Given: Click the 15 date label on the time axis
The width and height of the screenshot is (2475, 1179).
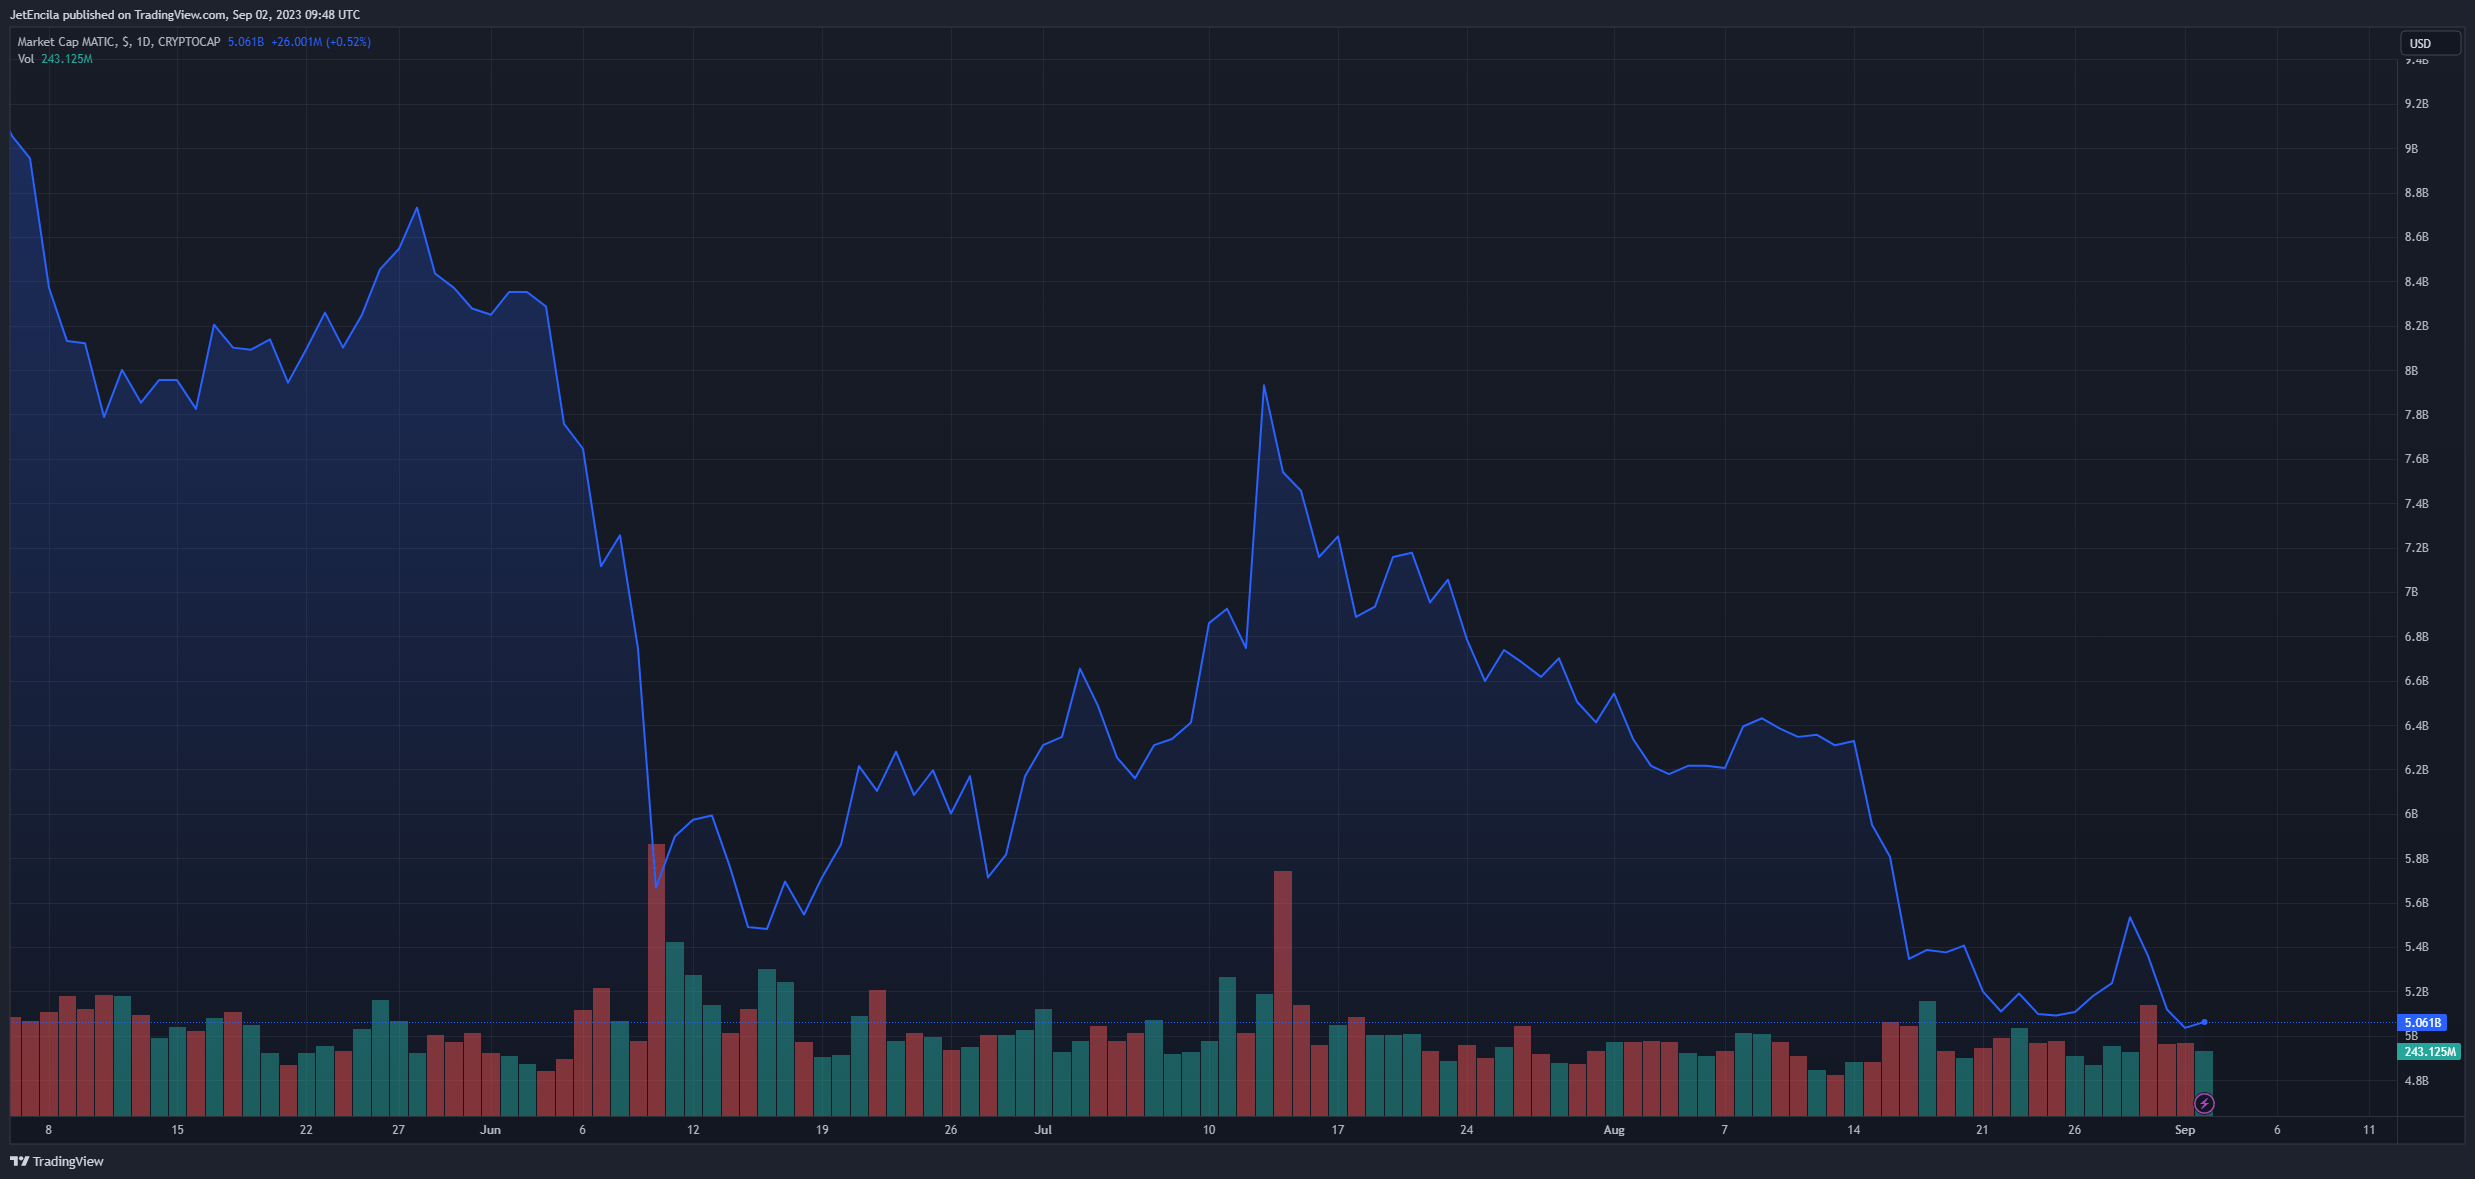Looking at the screenshot, I should click(177, 1130).
